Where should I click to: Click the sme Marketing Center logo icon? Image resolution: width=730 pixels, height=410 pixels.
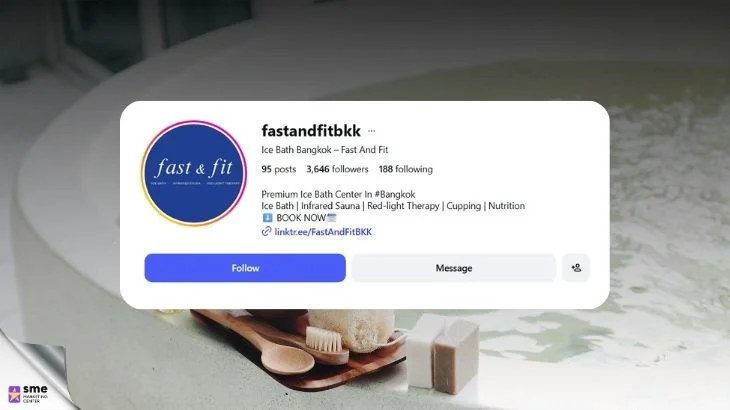click(x=14, y=394)
